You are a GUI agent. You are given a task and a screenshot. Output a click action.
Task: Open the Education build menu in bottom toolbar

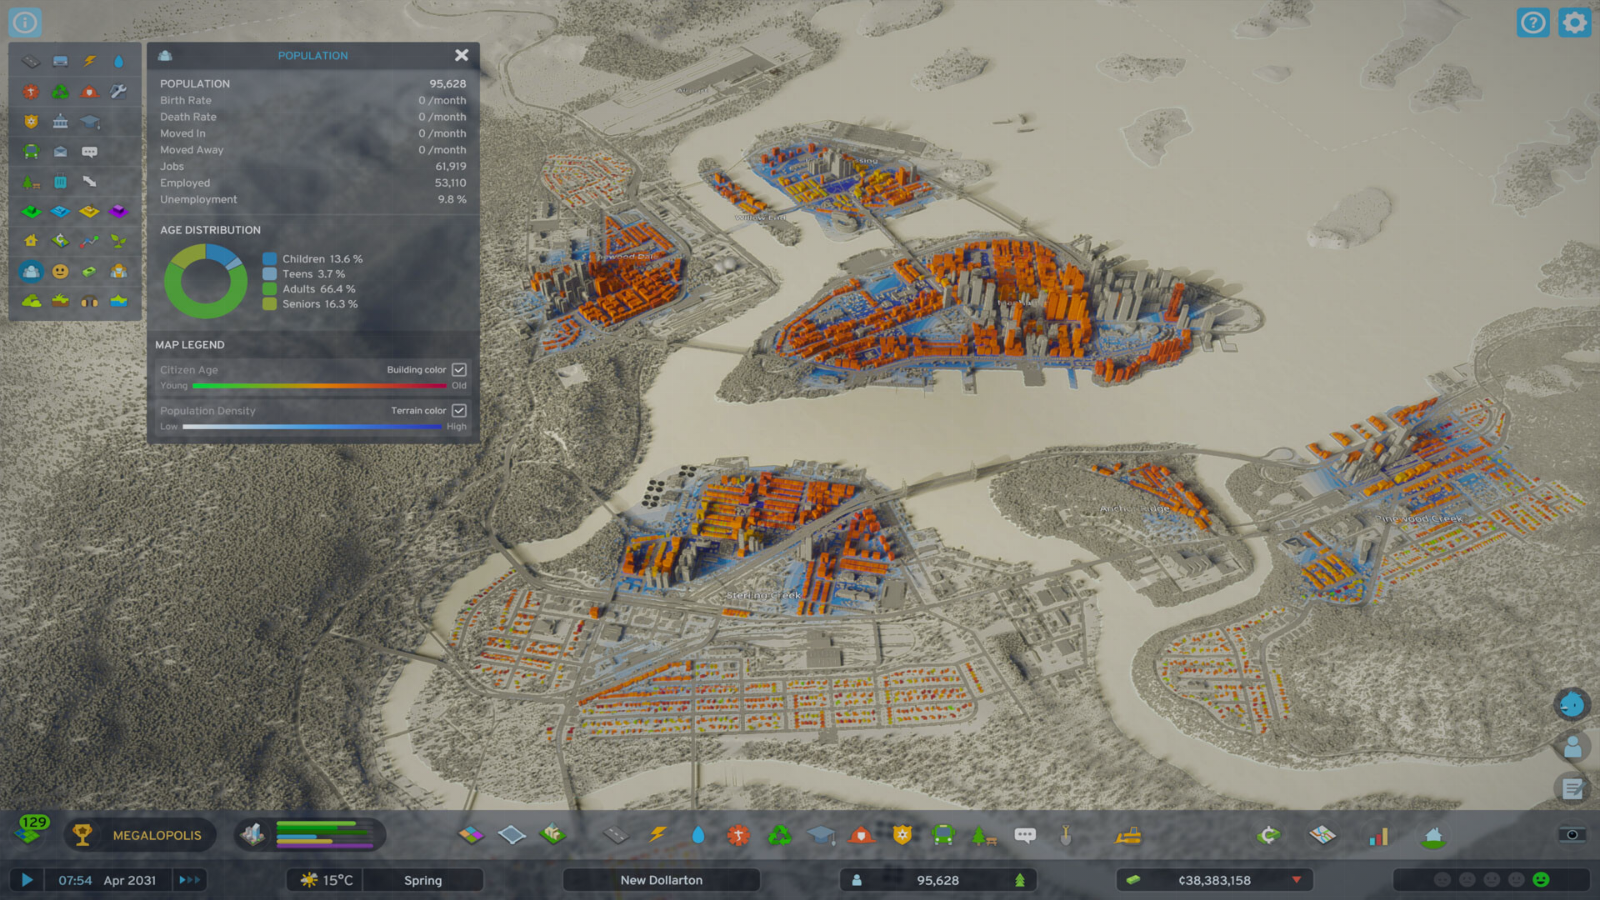click(x=820, y=835)
